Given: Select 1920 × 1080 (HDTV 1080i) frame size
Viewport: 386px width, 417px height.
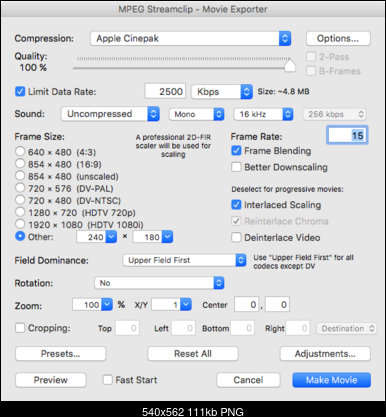Looking at the screenshot, I should coord(20,224).
